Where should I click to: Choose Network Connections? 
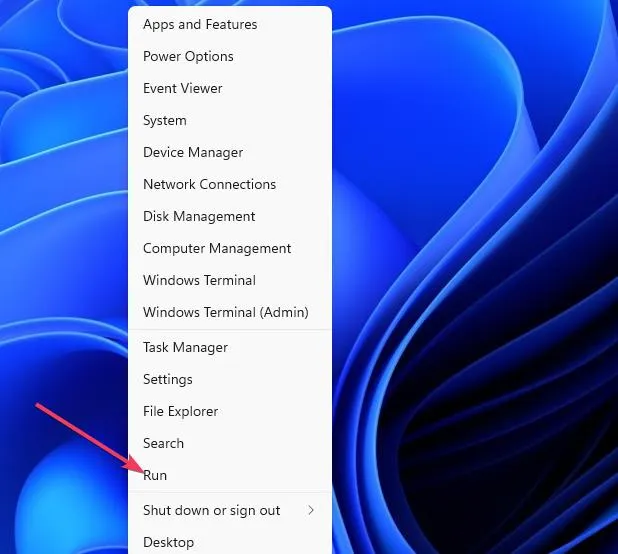230,184
